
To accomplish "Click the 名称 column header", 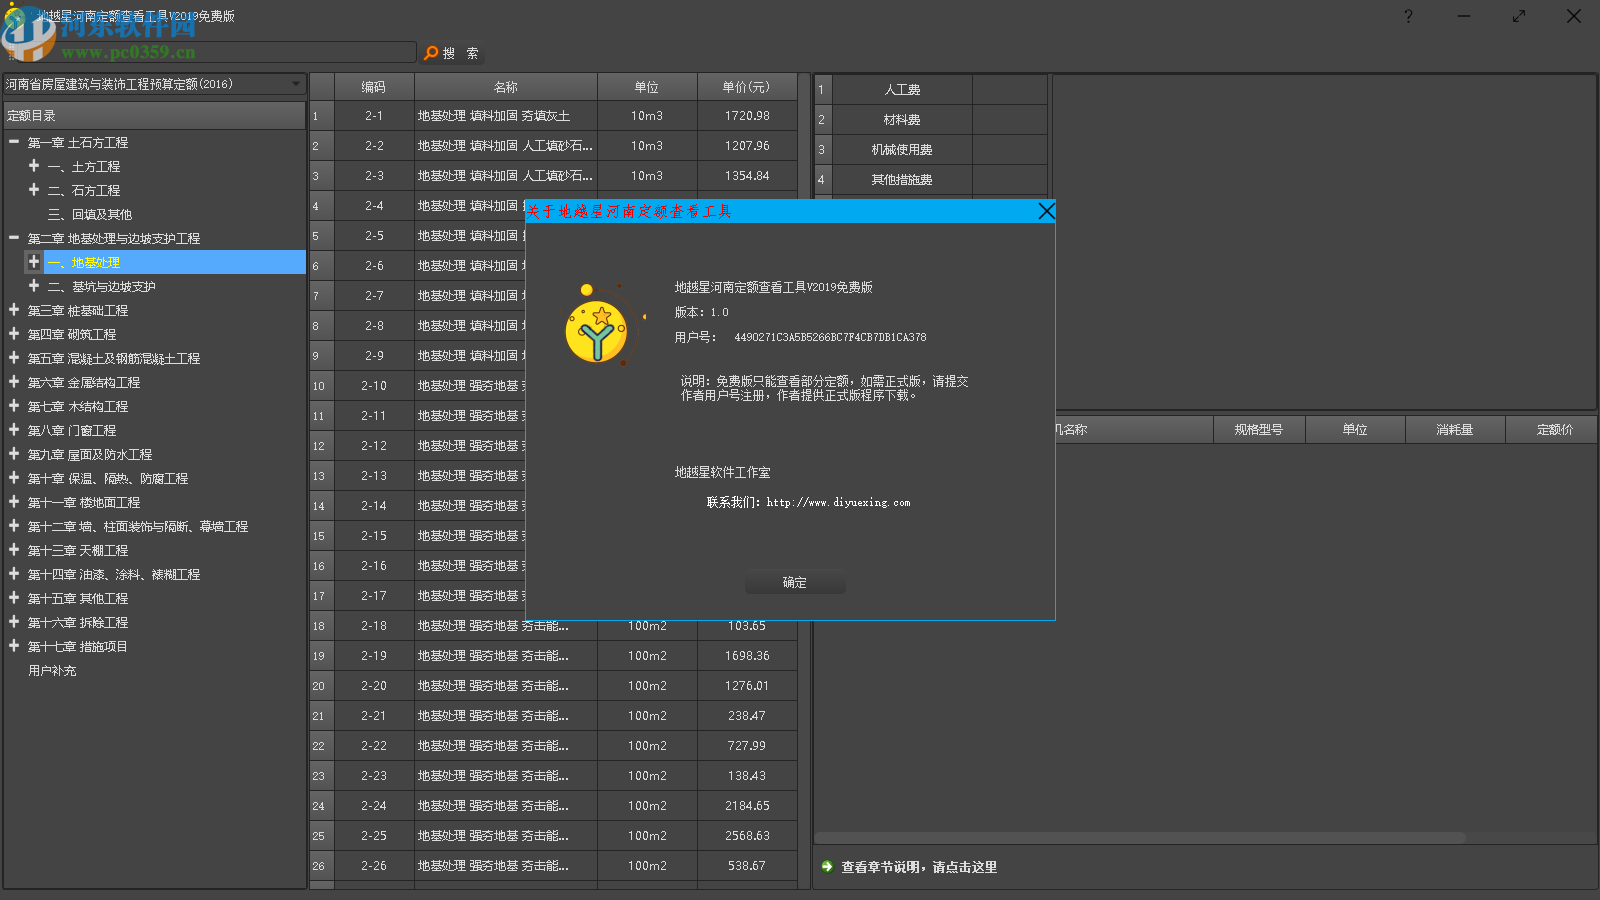I will click(x=506, y=87).
